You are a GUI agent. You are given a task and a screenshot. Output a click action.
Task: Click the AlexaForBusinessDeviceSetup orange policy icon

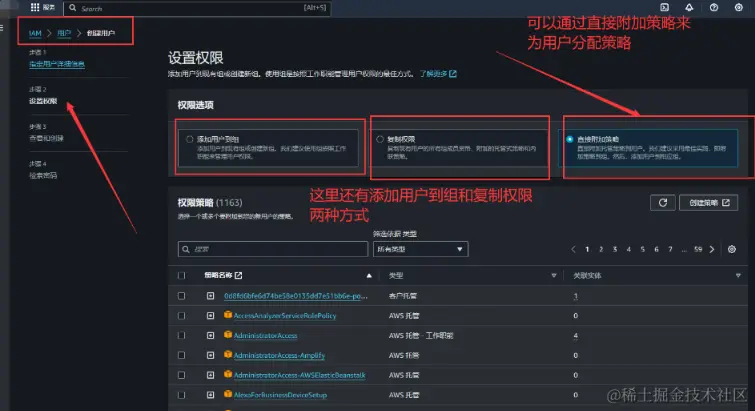point(228,394)
